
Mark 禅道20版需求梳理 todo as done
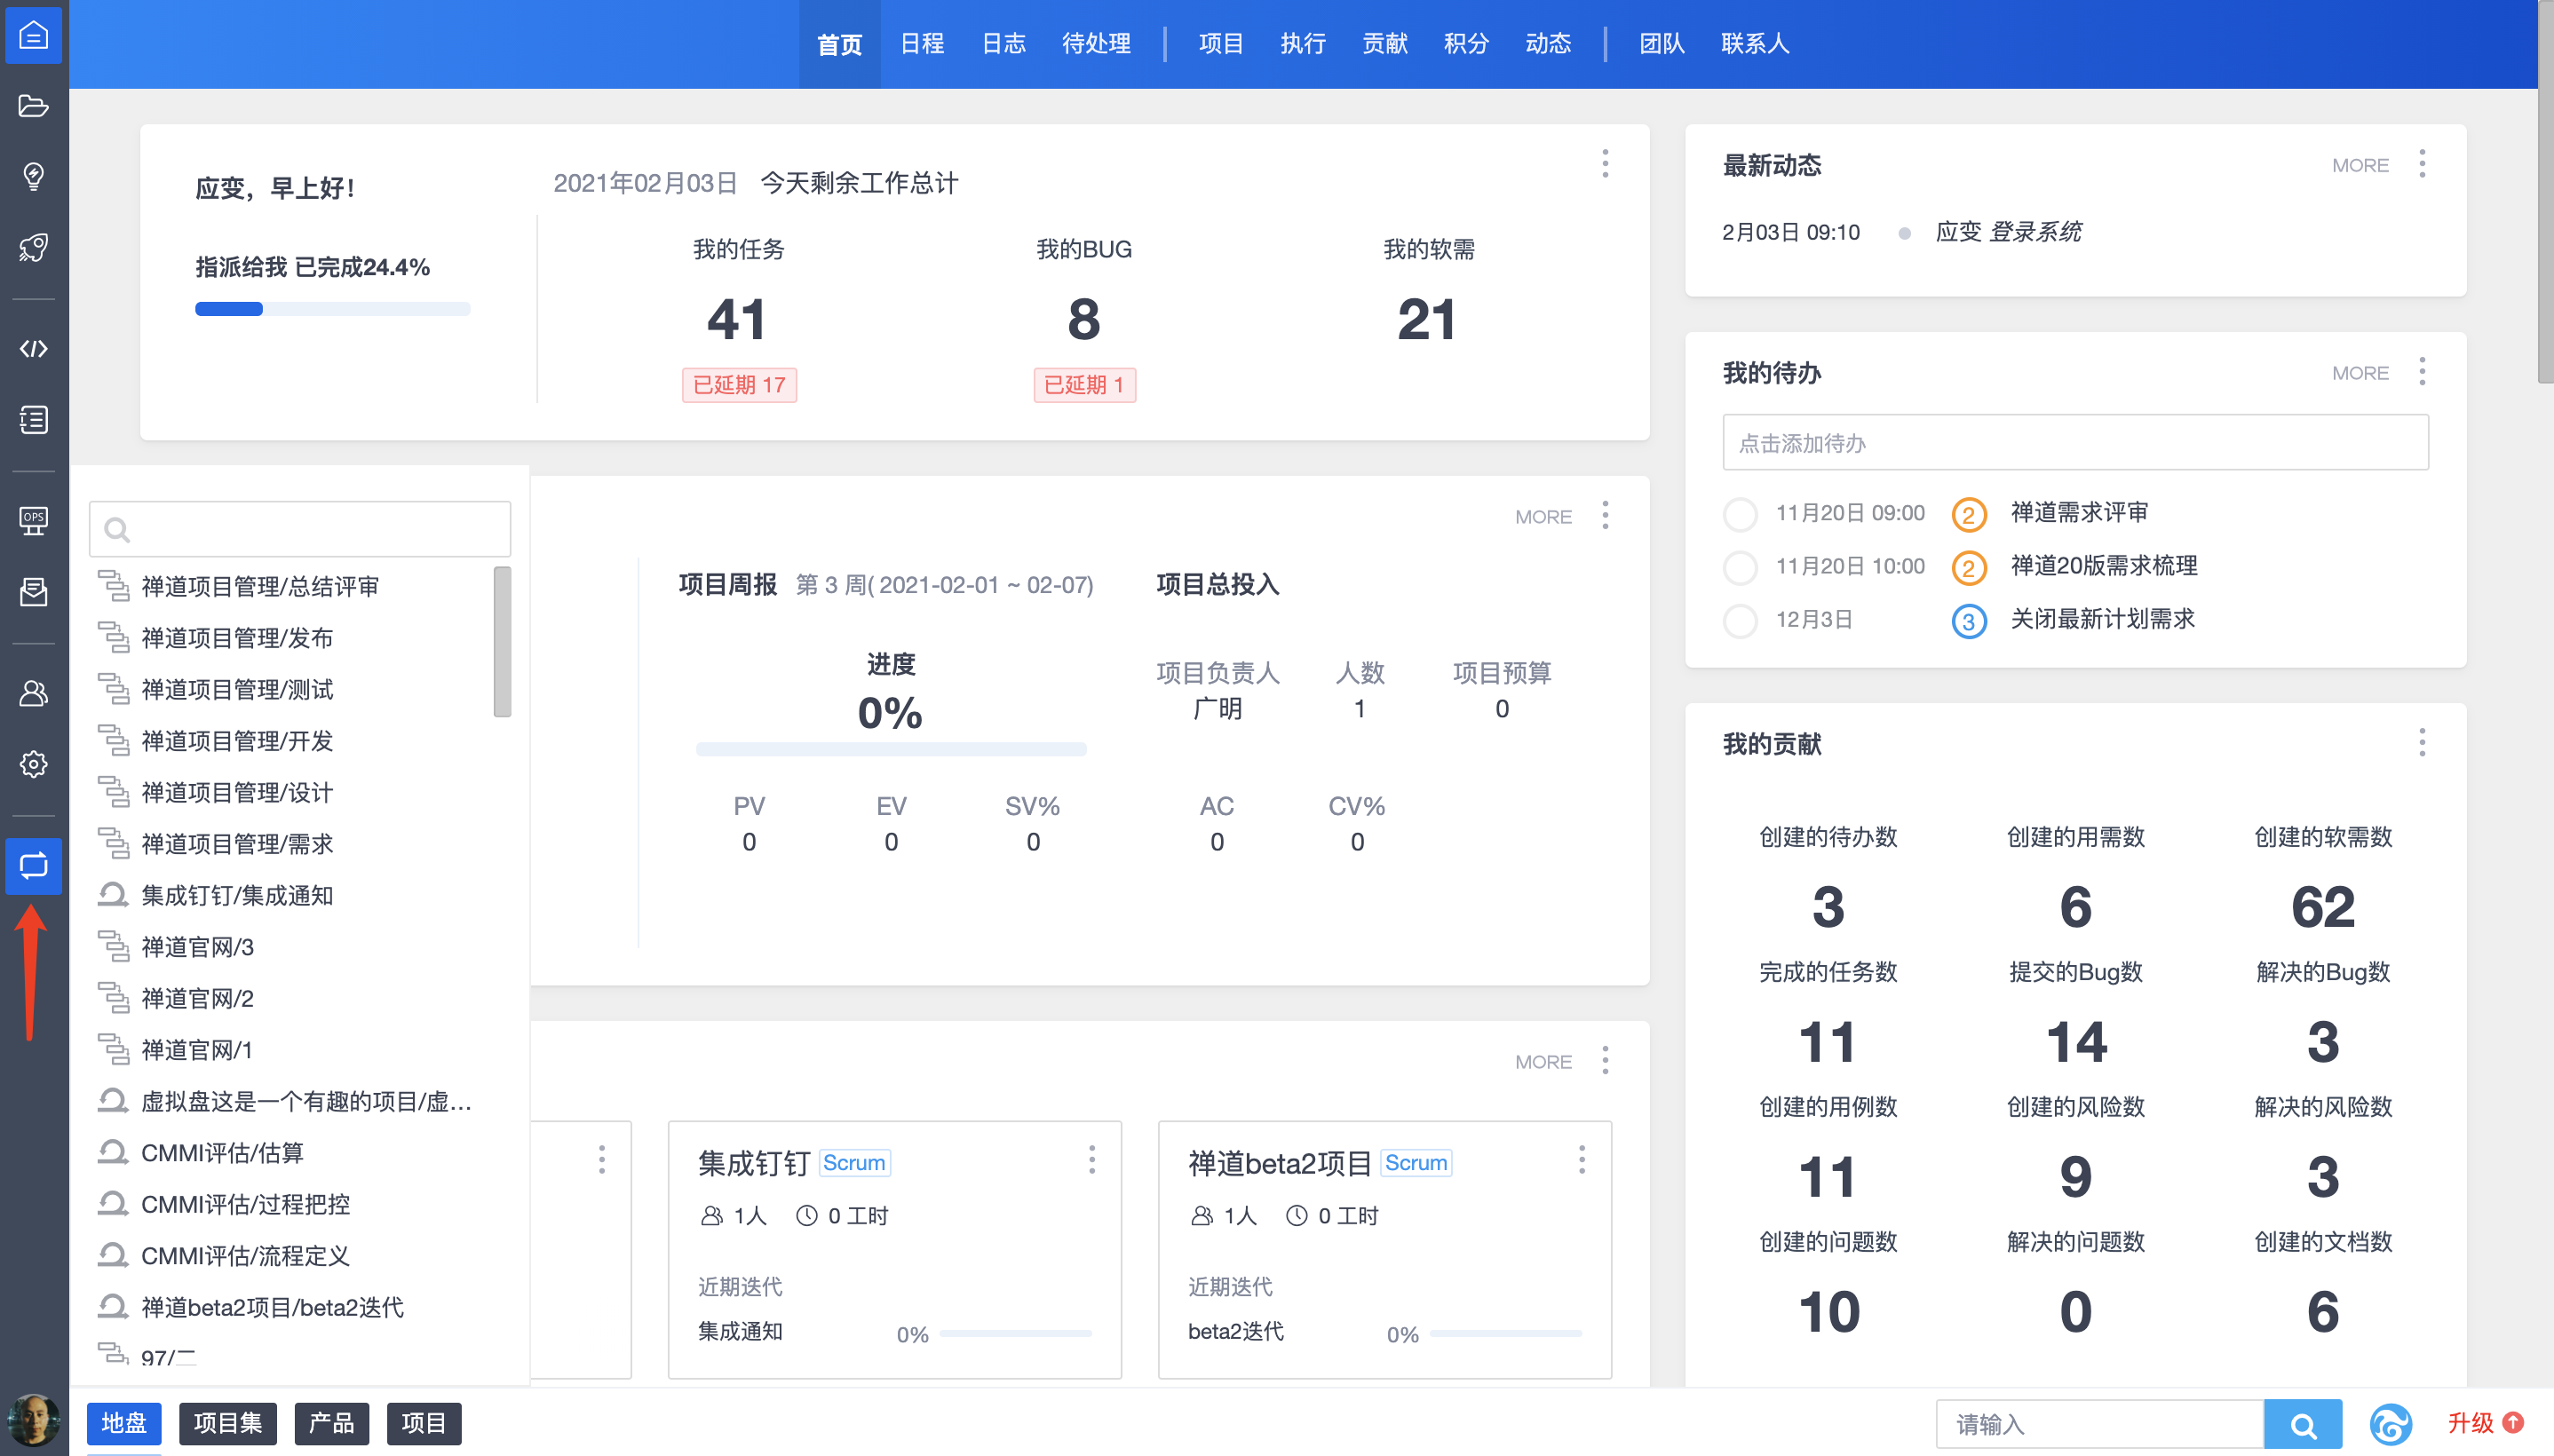point(1740,567)
